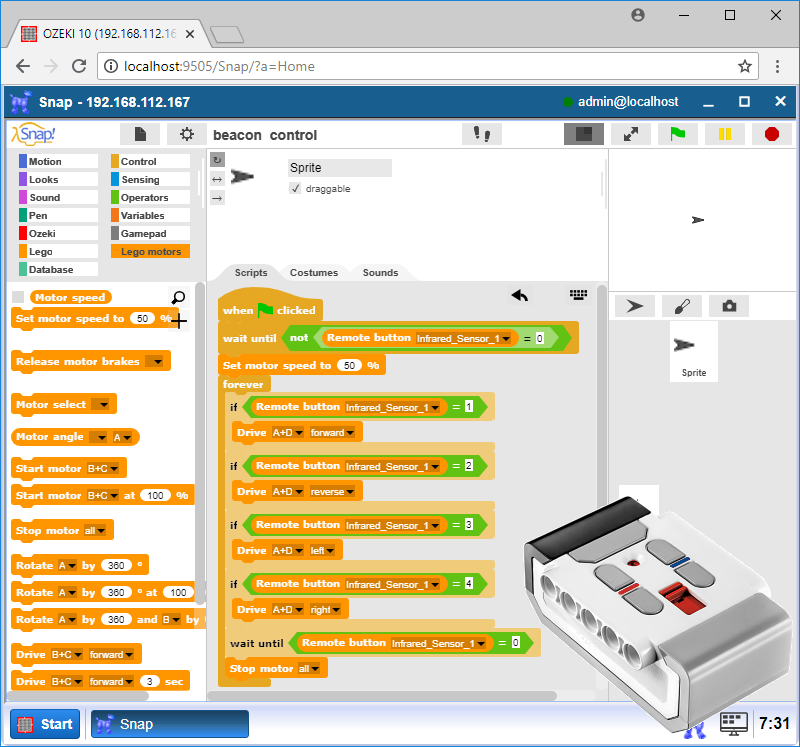Click the palette vertical scrollbar
This screenshot has height=747, width=800.
coord(200,444)
